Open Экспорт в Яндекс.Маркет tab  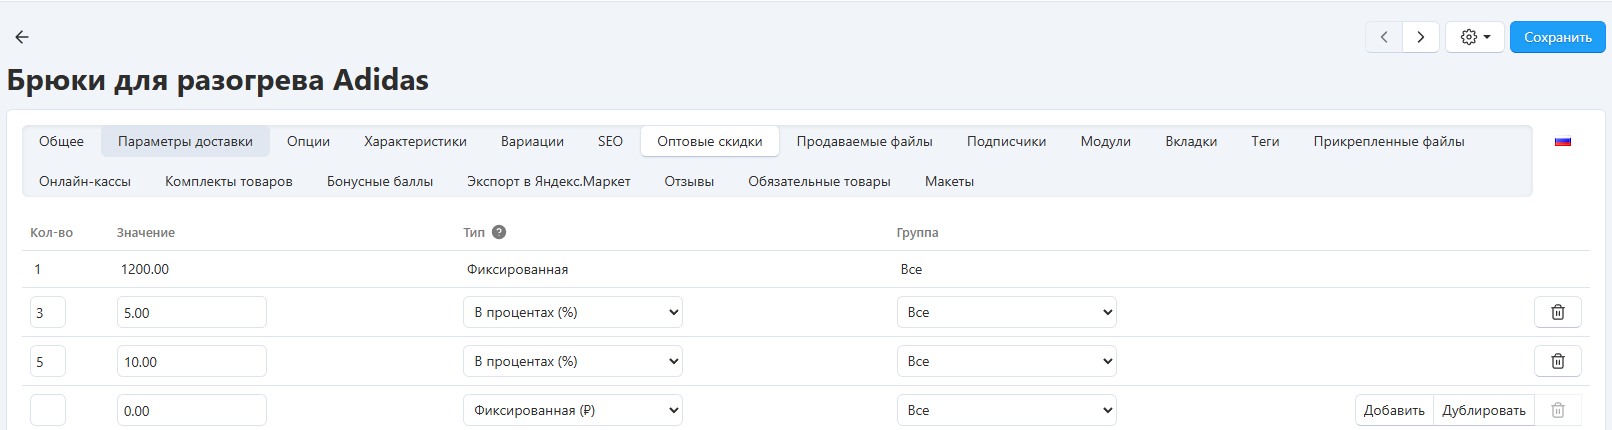(x=549, y=181)
